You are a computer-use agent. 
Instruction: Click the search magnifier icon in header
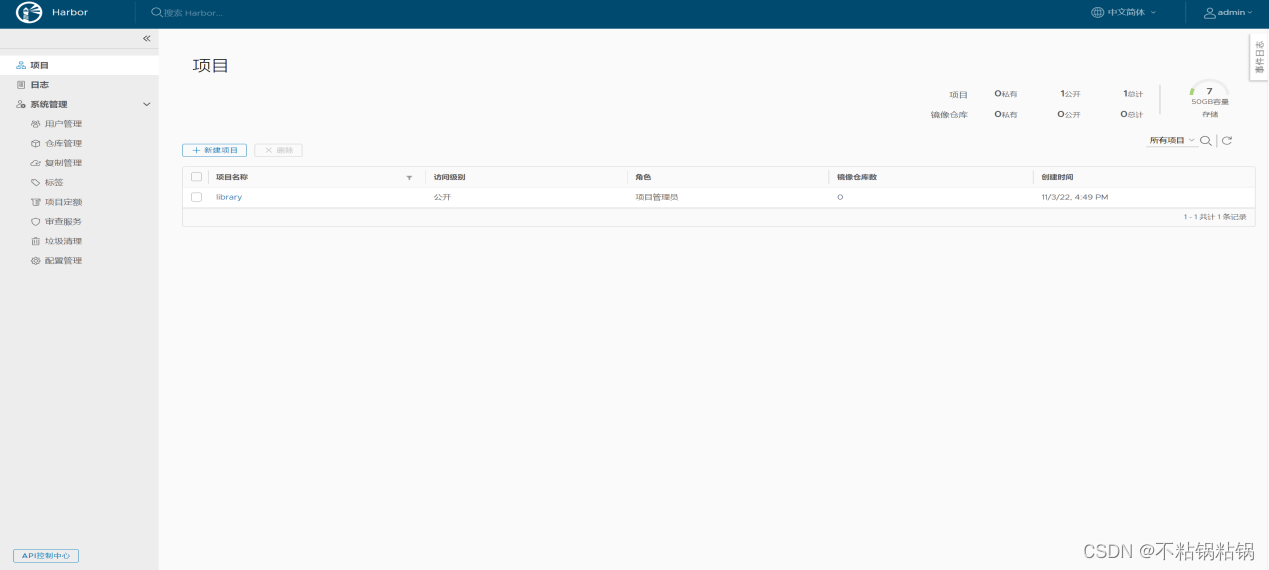[156, 13]
